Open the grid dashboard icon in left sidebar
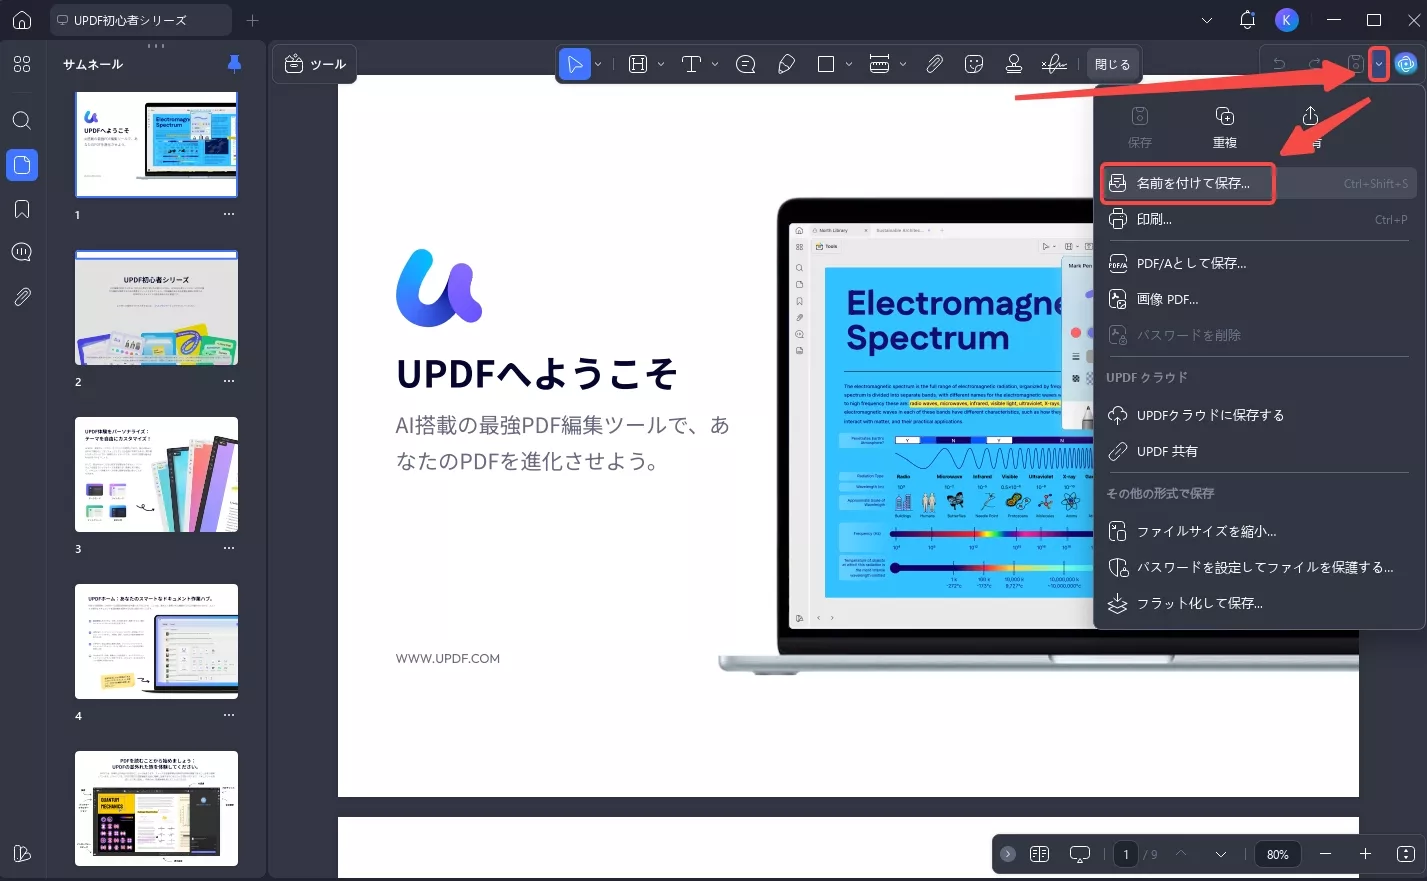The image size is (1427, 881). tap(22, 64)
